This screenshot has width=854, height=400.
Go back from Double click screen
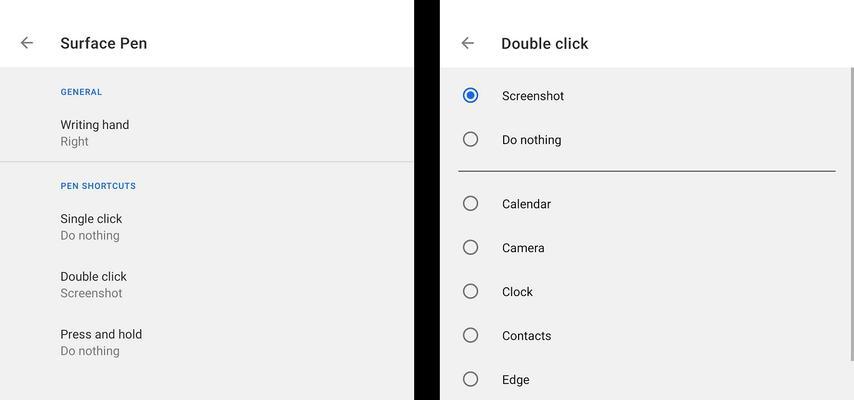pos(467,43)
